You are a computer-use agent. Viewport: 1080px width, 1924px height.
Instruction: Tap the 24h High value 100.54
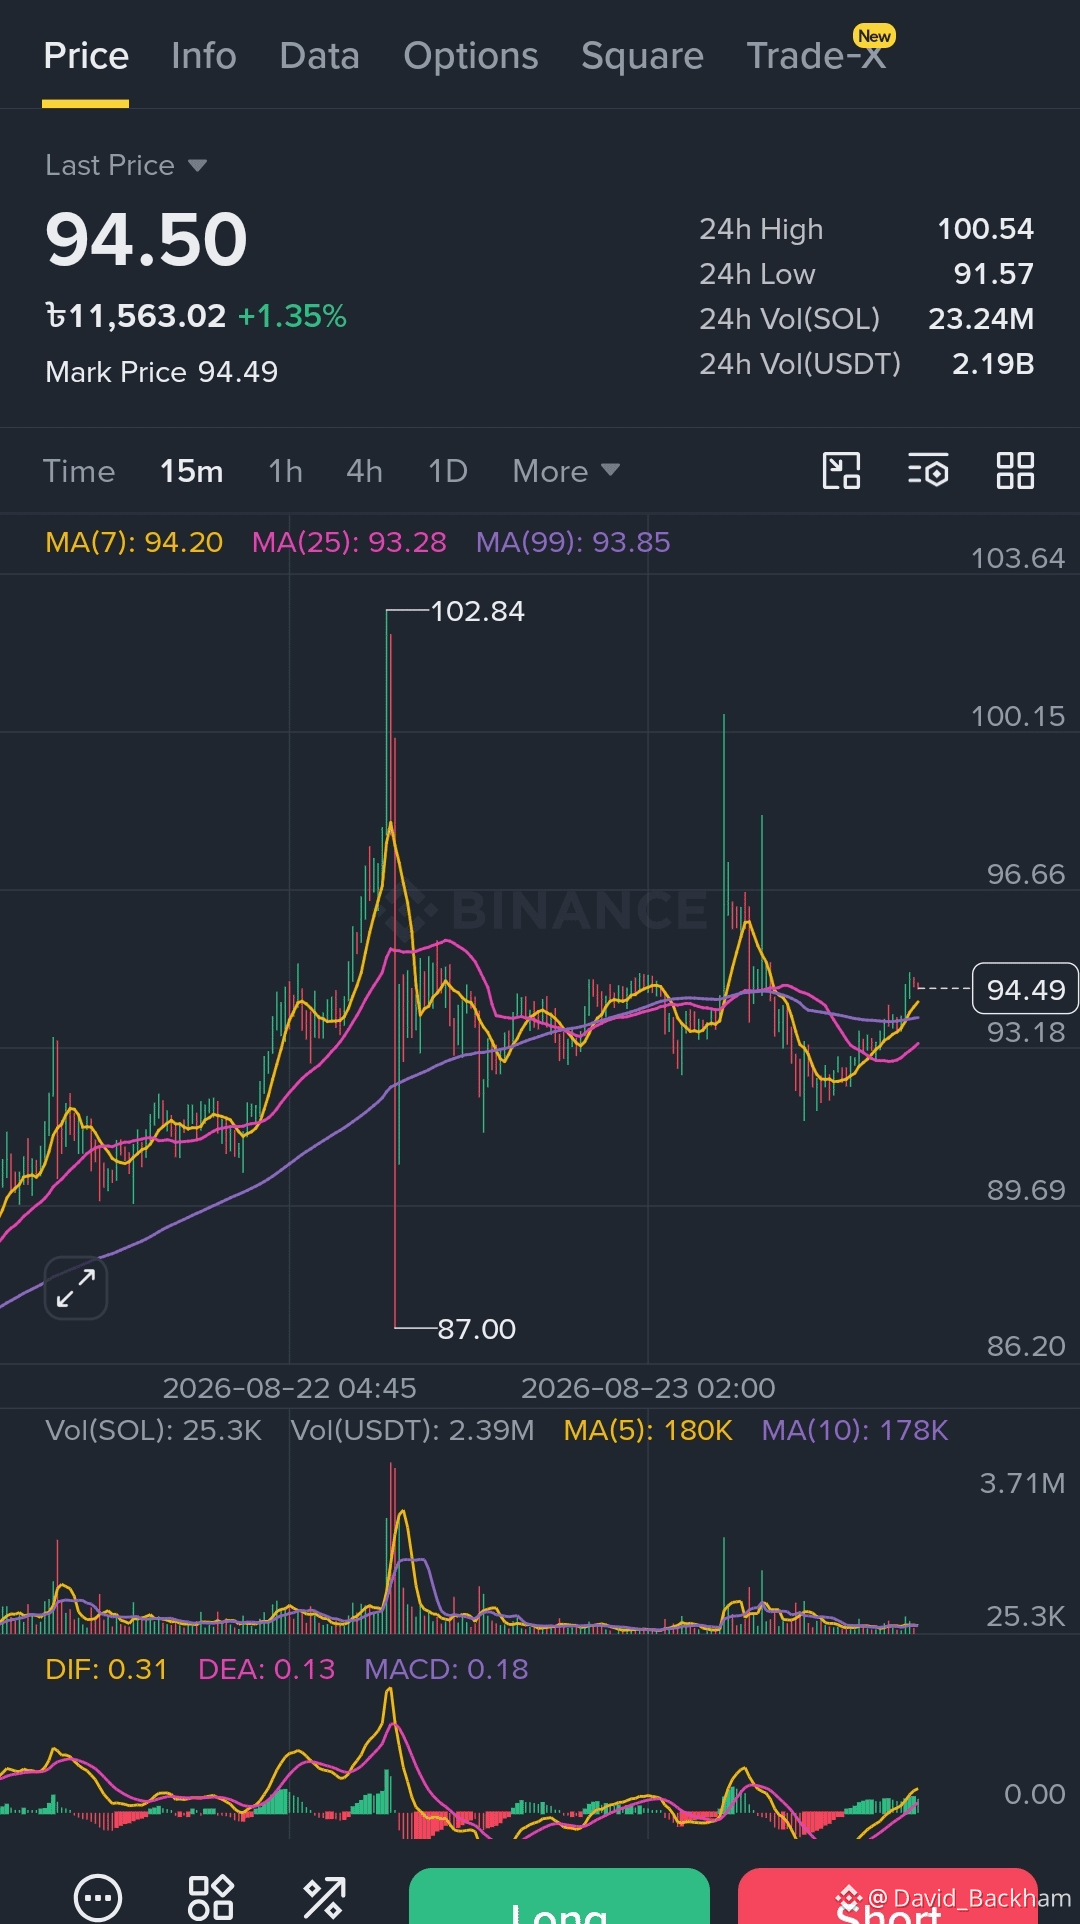[x=985, y=229]
